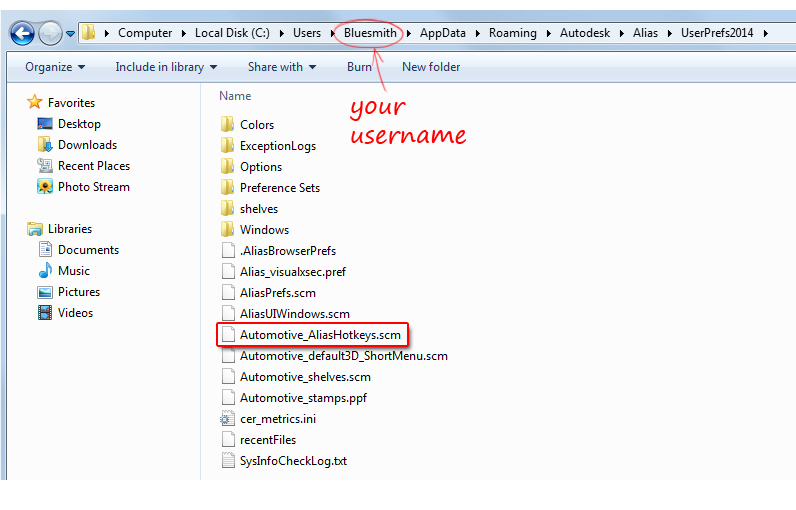Select Users breadcrumb in address bar
This screenshot has height=510, width=796.
pos(307,33)
